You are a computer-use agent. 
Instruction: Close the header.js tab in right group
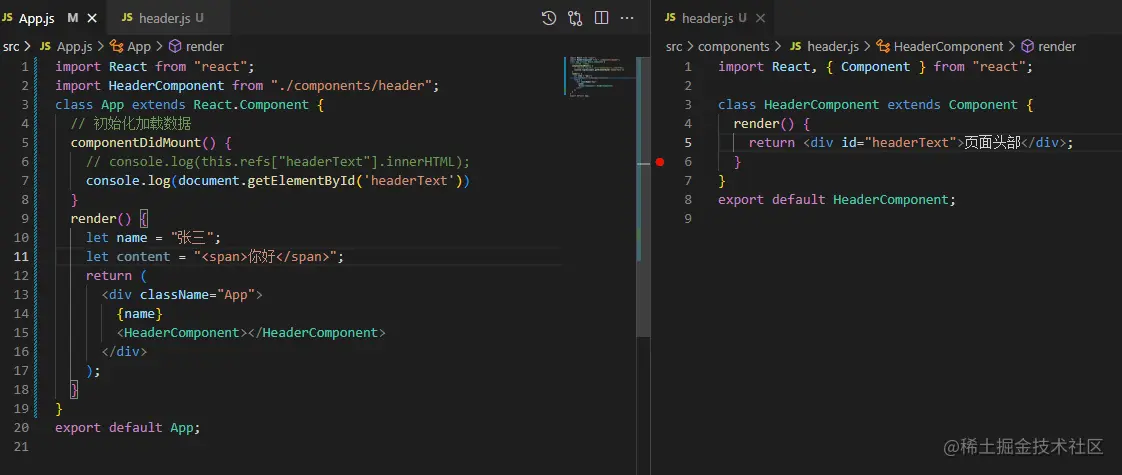(x=760, y=18)
